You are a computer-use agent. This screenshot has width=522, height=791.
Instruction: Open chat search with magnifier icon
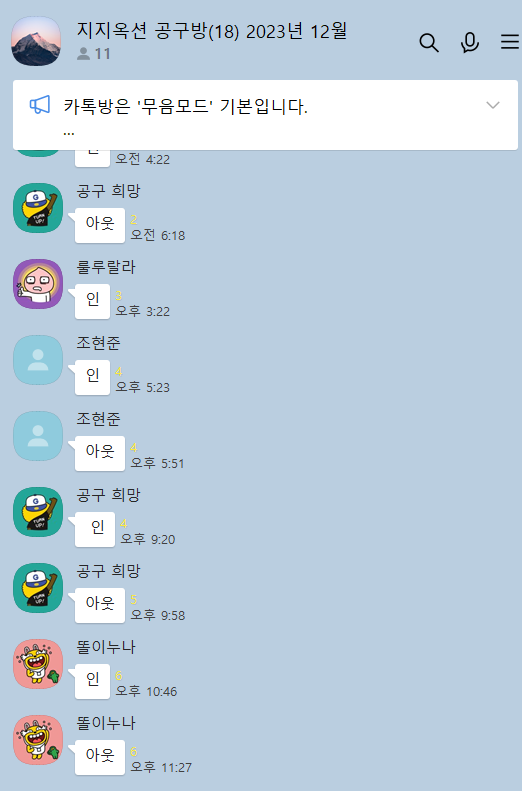click(x=429, y=43)
